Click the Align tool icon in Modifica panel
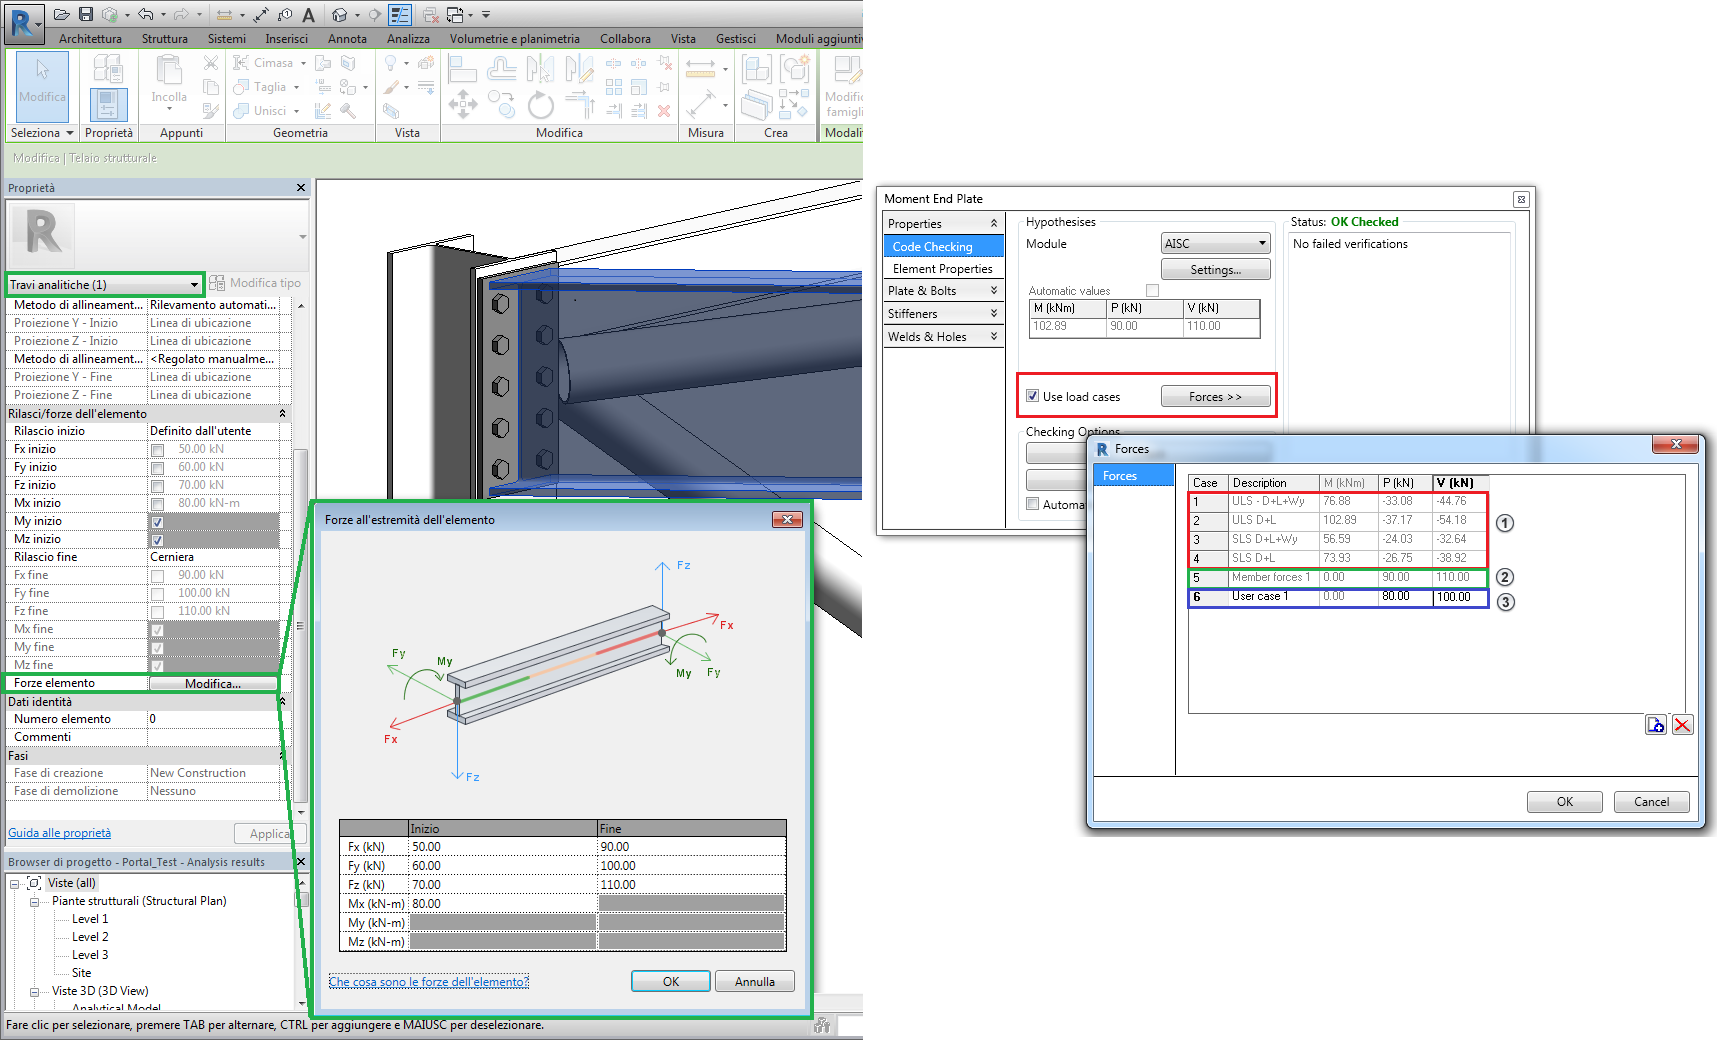 click(x=461, y=68)
